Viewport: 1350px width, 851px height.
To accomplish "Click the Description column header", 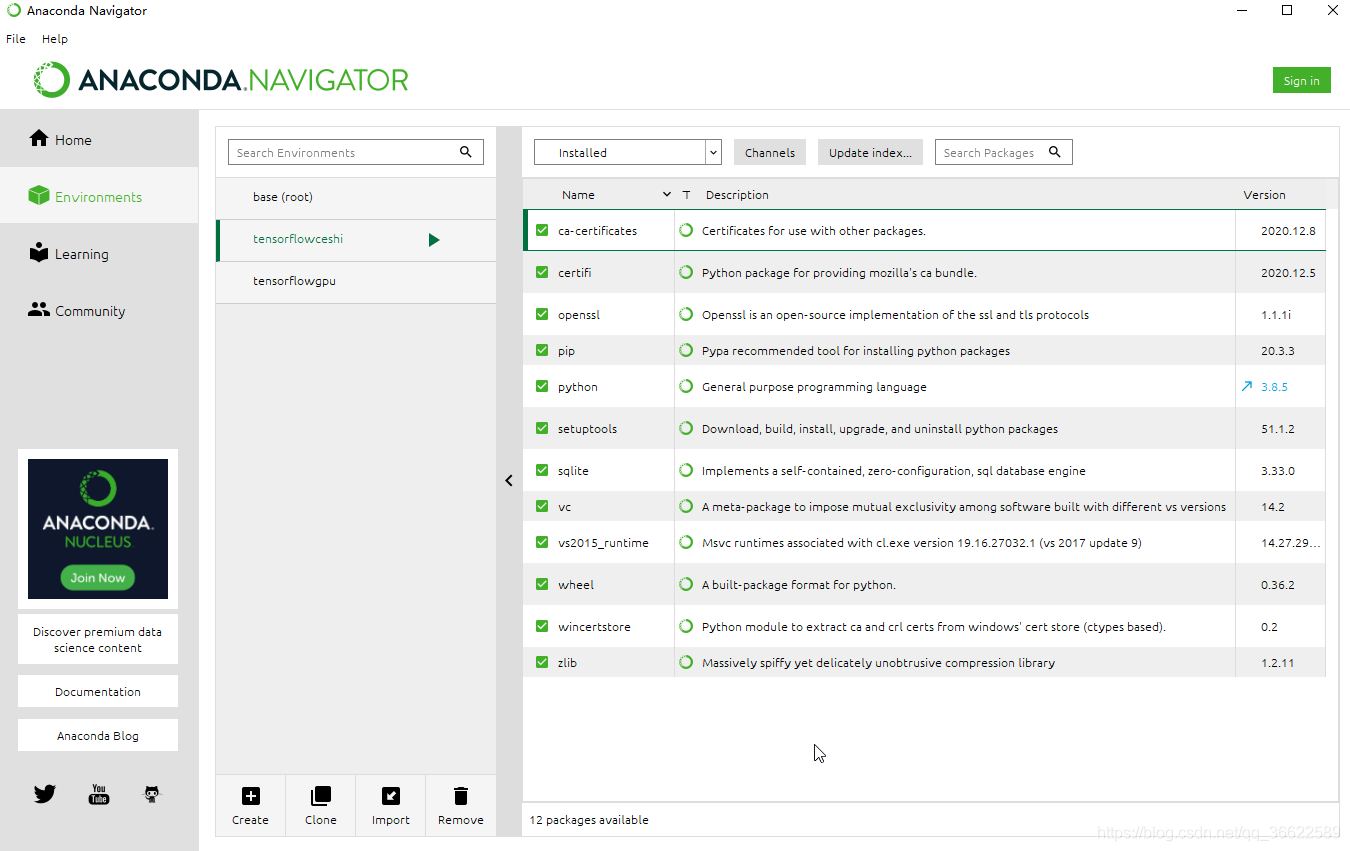I will point(737,195).
